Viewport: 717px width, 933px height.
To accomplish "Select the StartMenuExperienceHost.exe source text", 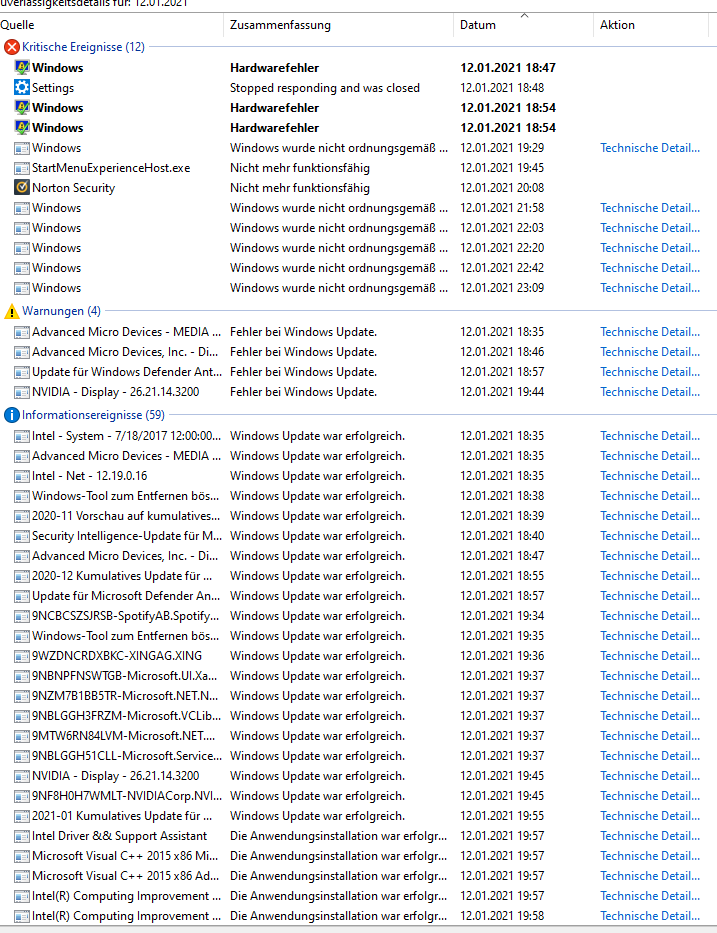I will pos(111,168).
